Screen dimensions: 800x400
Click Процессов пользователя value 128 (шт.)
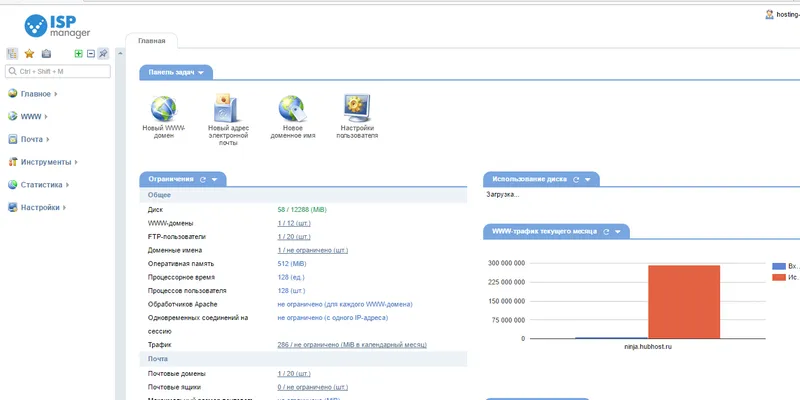[x=291, y=291]
